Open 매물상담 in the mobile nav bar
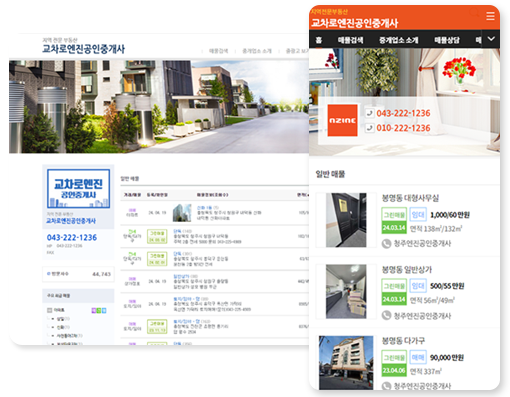This screenshot has height=397, width=510. pos(447,40)
